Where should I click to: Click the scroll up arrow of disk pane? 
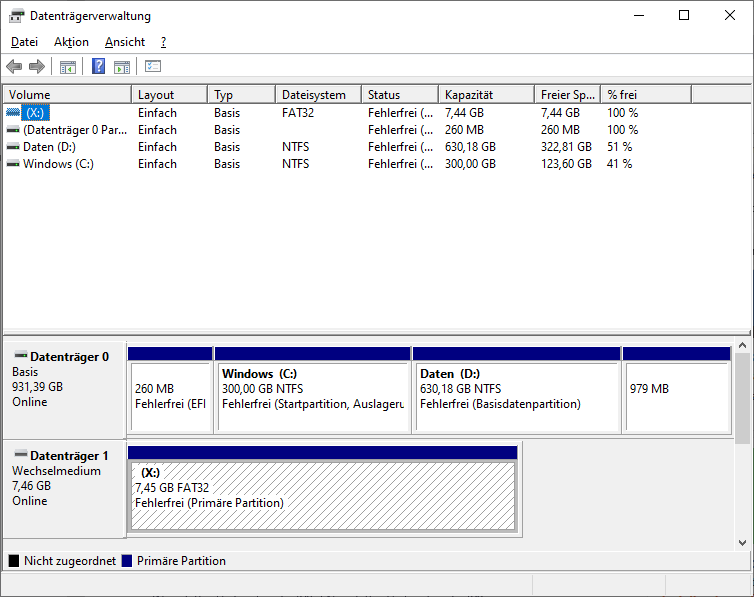point(742,346)
